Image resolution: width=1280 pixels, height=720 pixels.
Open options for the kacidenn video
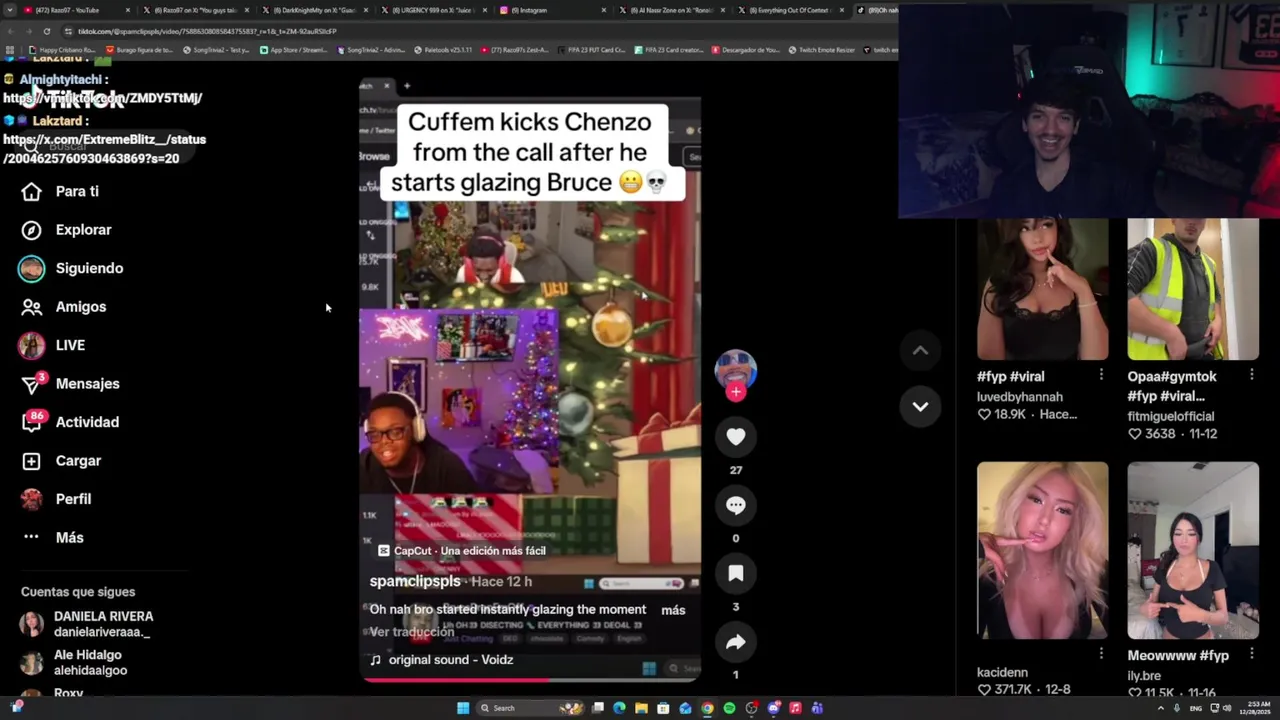point(1101,653)
